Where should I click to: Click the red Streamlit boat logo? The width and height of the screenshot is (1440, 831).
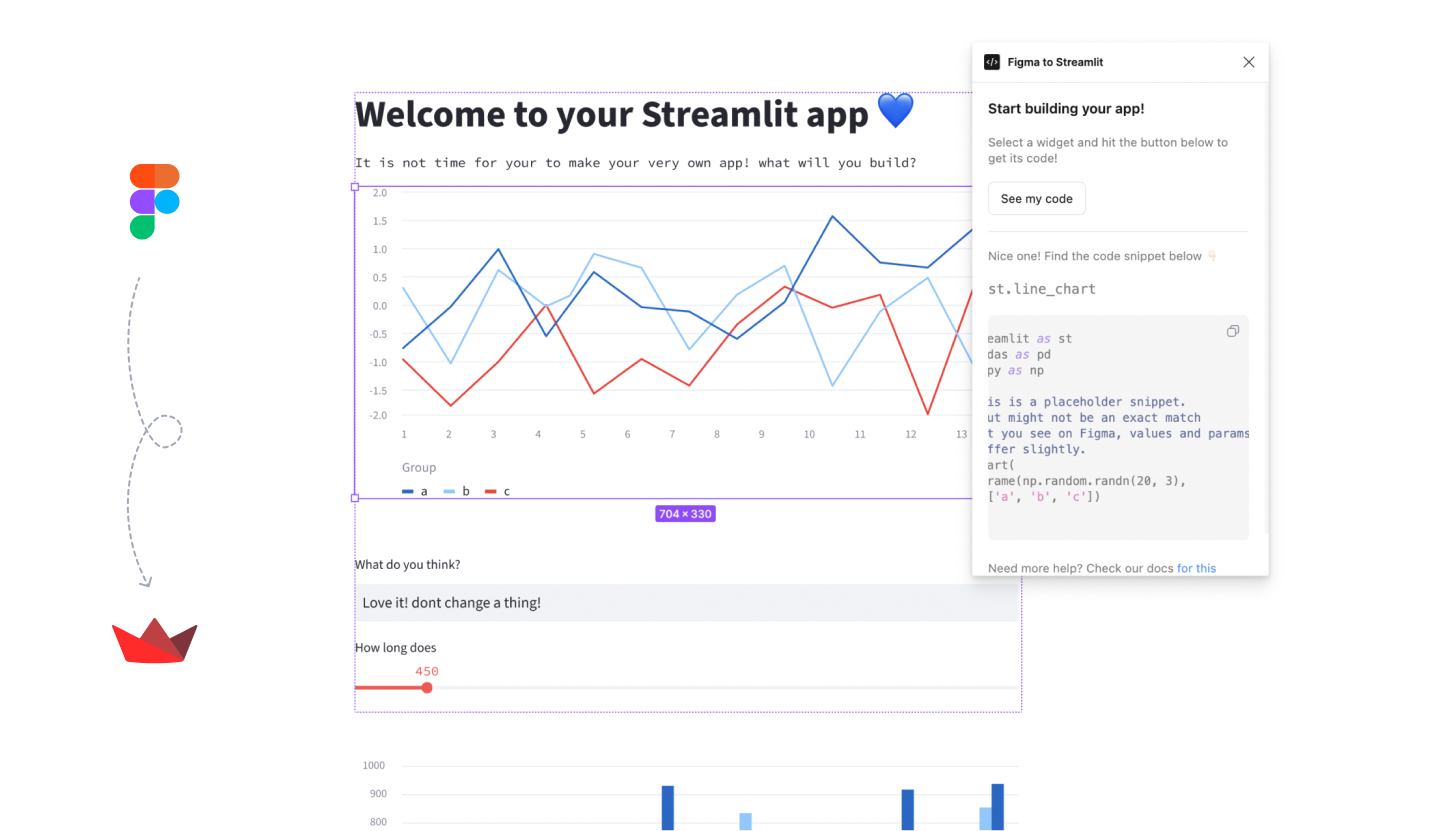coord(154,640)
